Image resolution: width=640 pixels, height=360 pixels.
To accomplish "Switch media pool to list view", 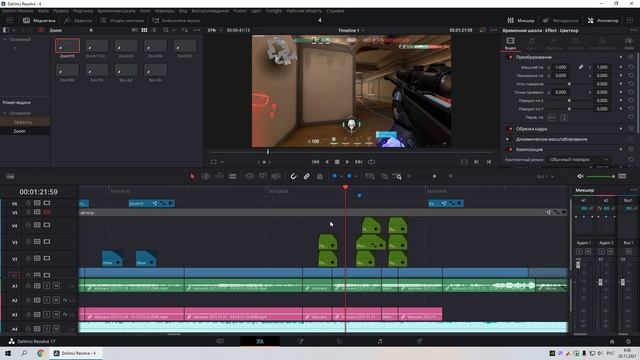I will (154, 30).
